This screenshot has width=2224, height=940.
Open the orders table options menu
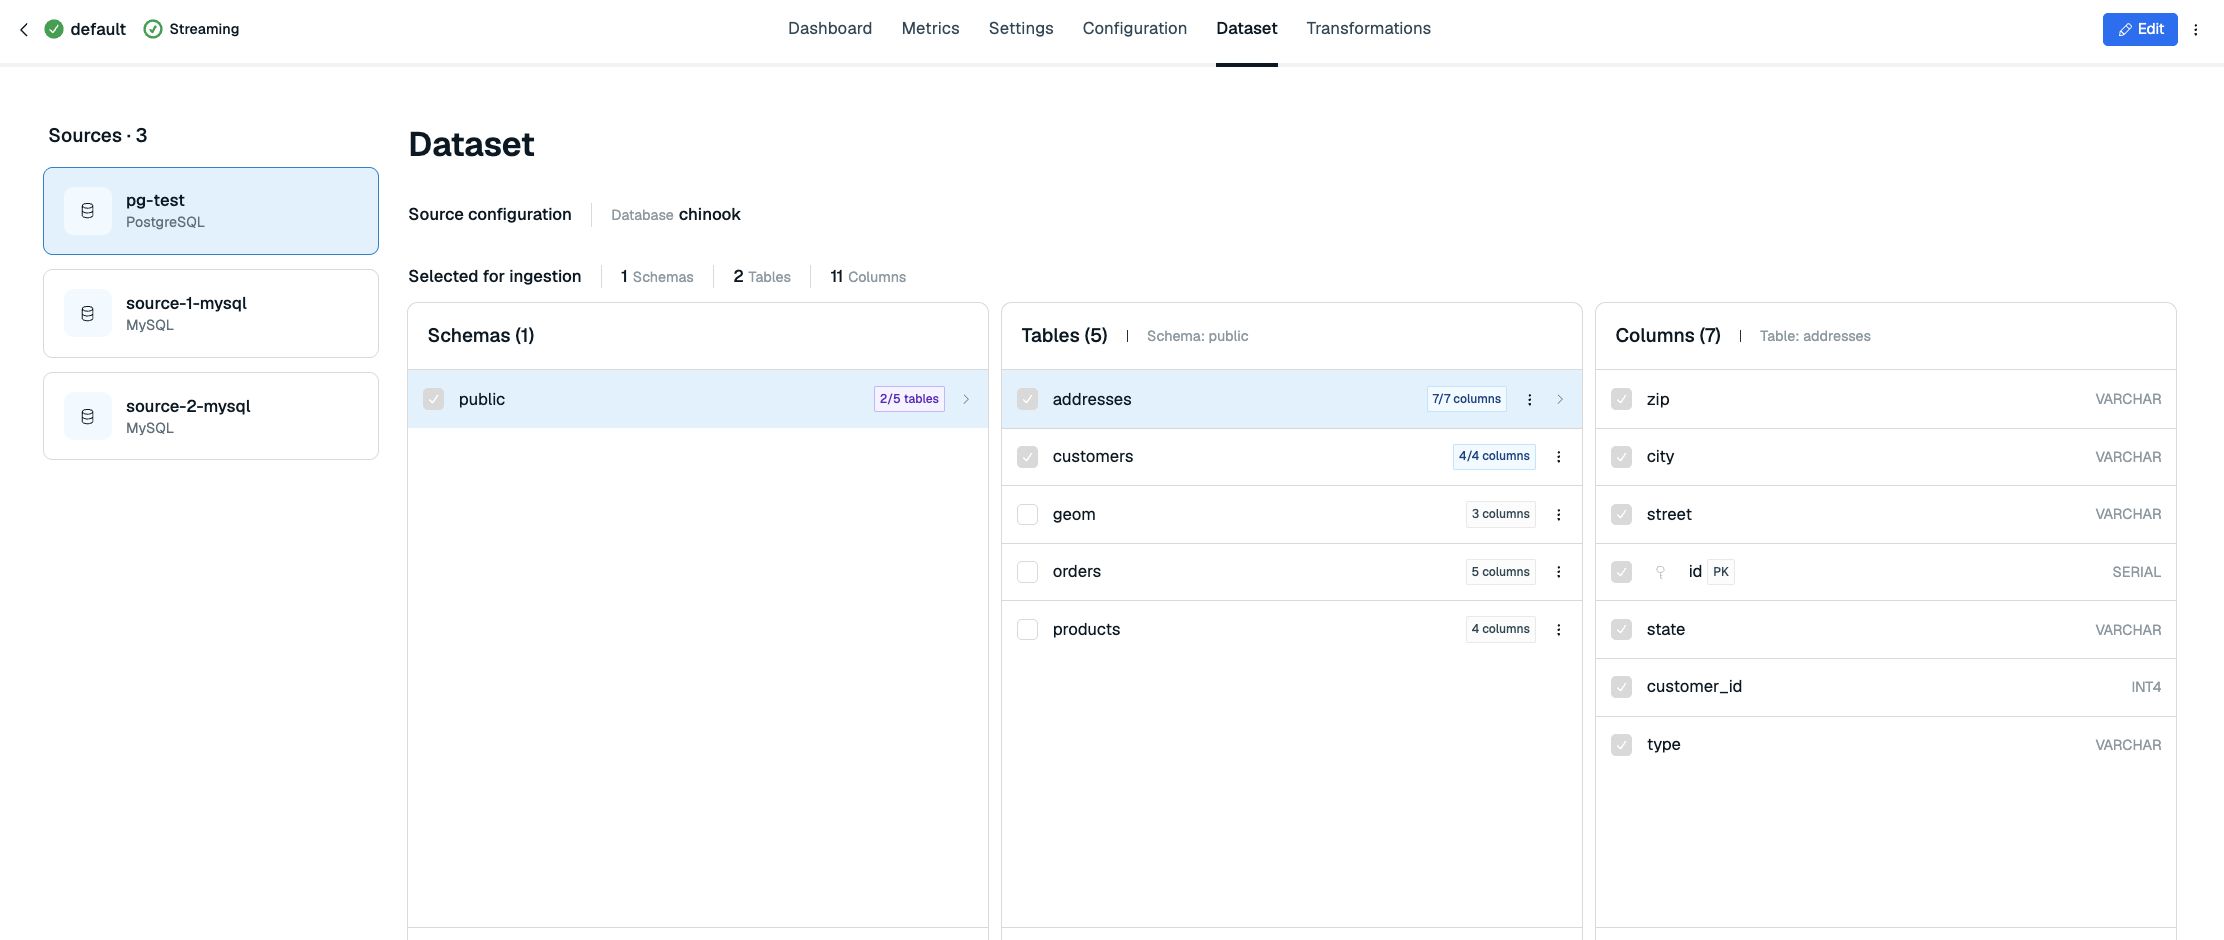point(1558,572)
